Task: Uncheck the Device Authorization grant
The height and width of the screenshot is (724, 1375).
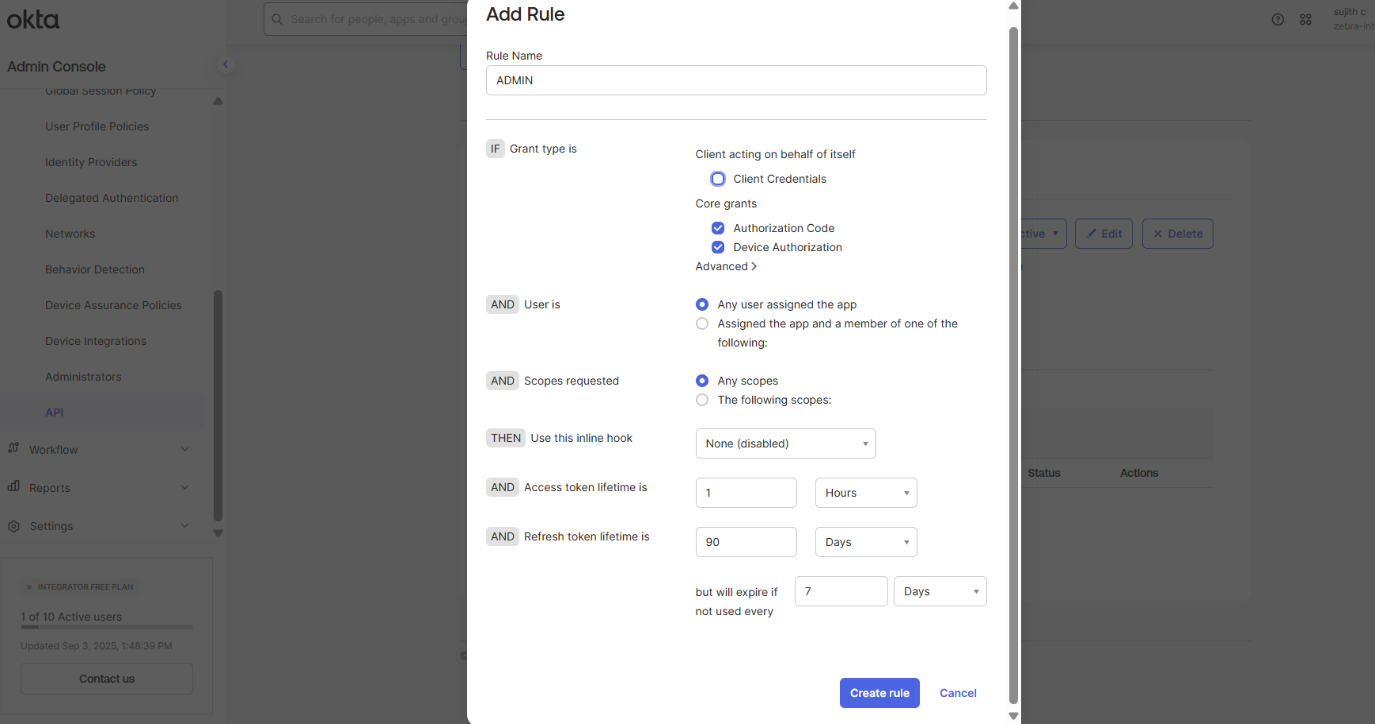Action: click(717, 247)
